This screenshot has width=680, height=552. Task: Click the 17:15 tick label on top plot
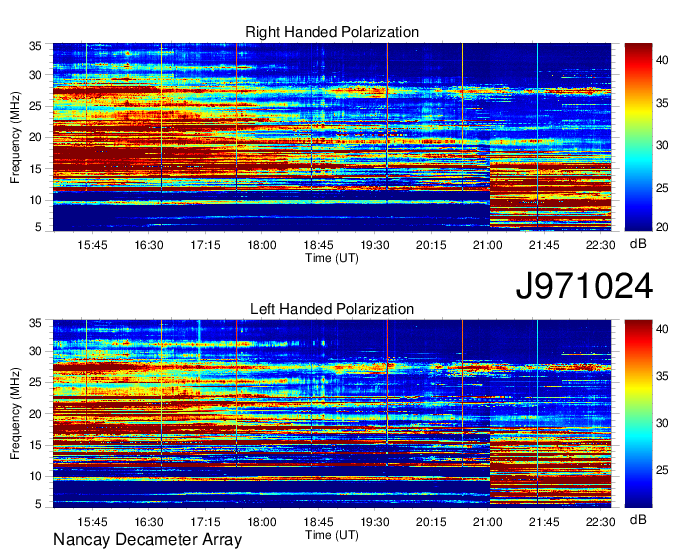(x=205, y=245)
